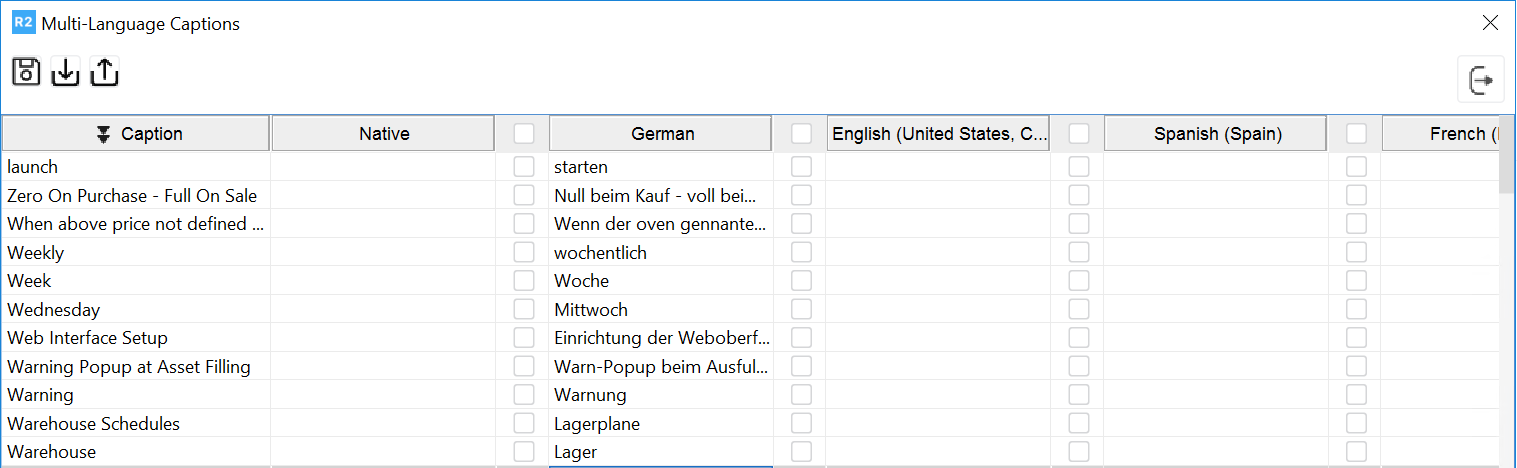
Task: Tick the header checkbox left of Spanish (Spain)
Action: (x=1079, y=133)
